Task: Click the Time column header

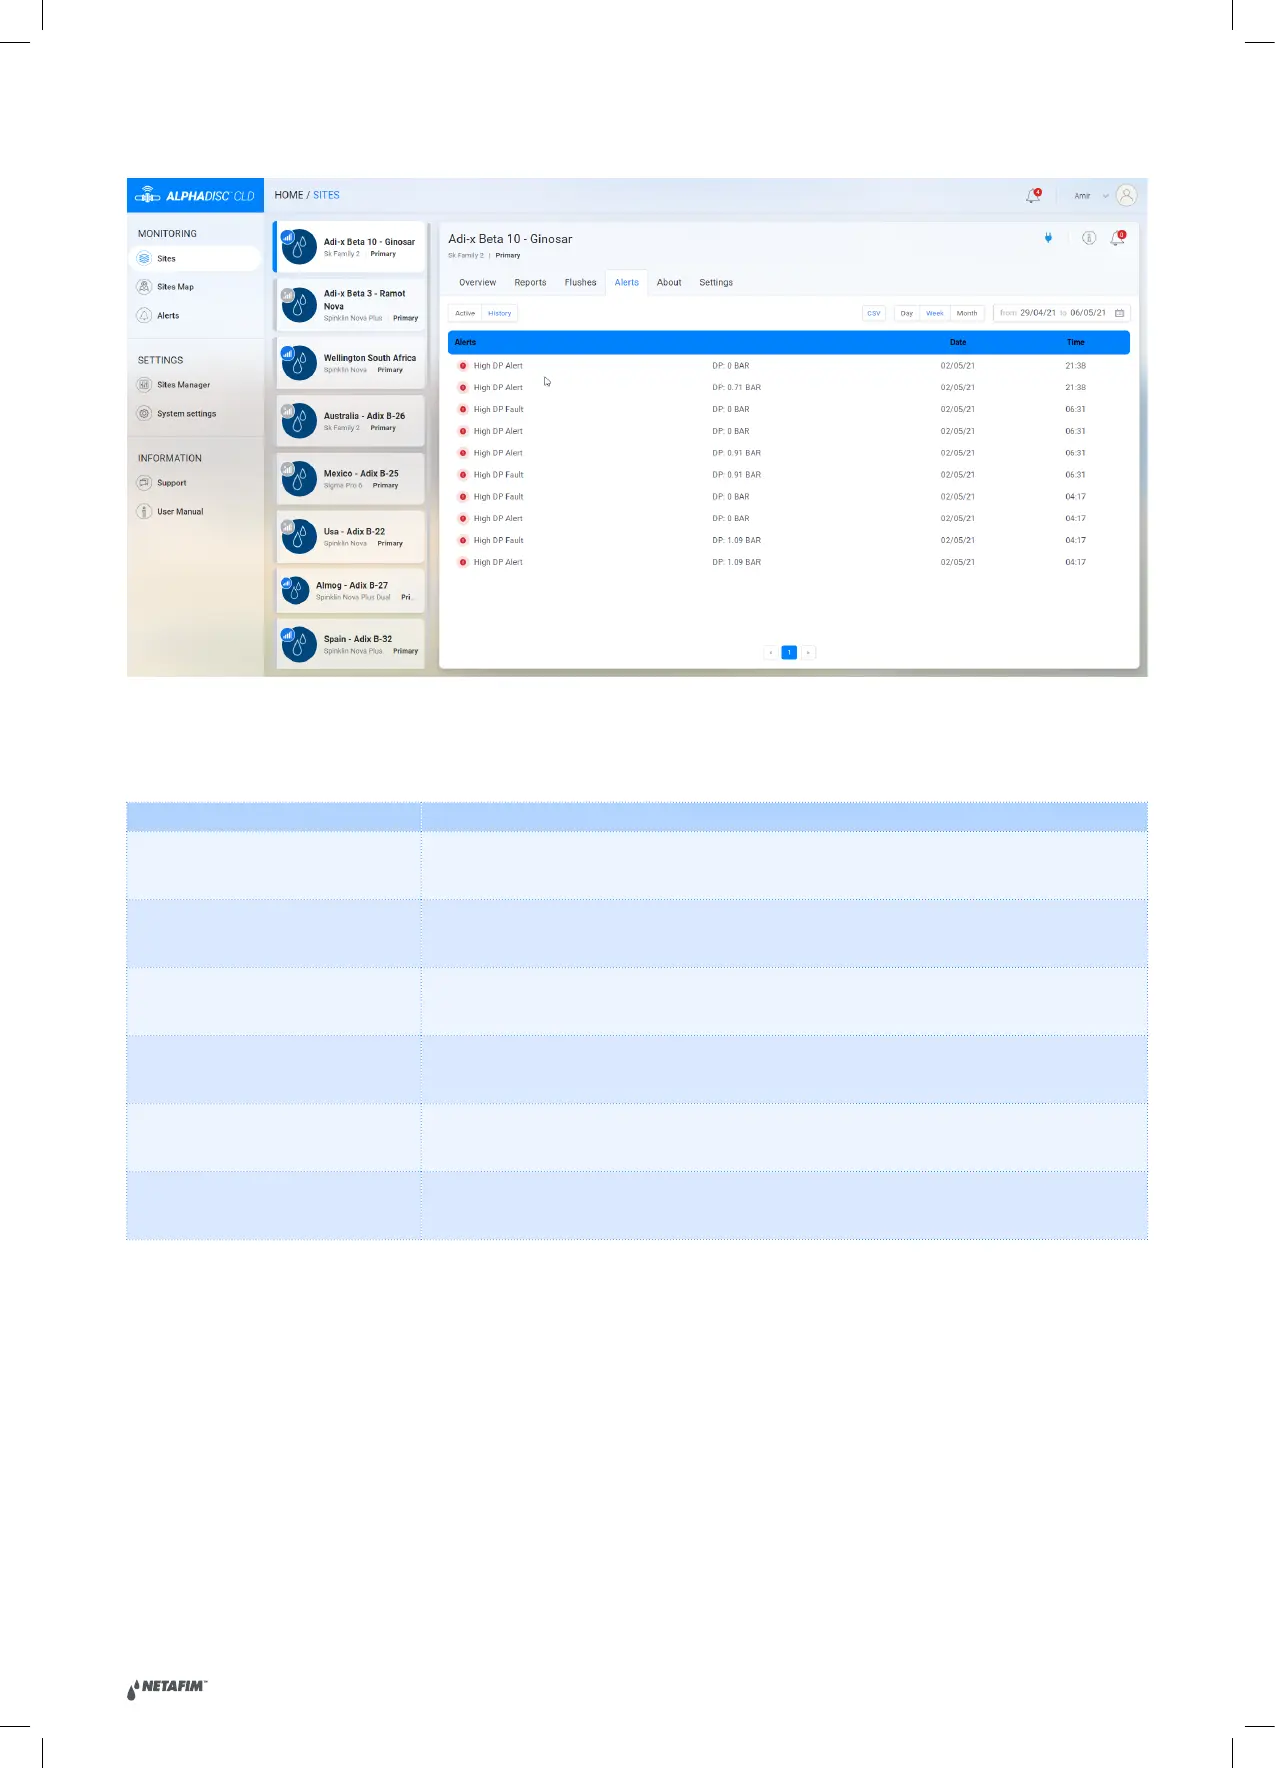Action: click(1076, 342)
